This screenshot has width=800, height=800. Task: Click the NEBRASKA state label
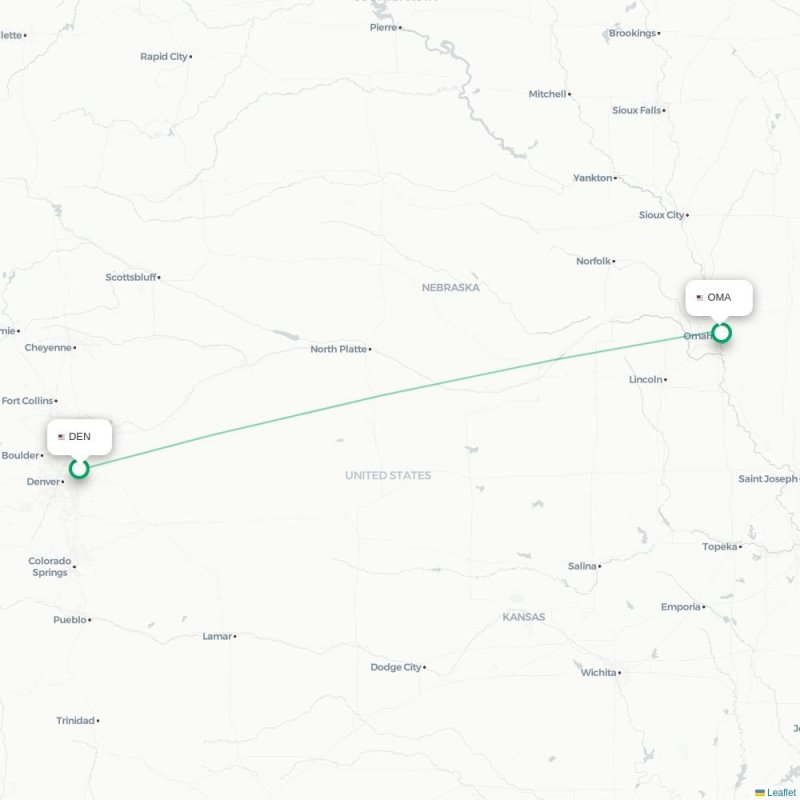pos(451,288)
